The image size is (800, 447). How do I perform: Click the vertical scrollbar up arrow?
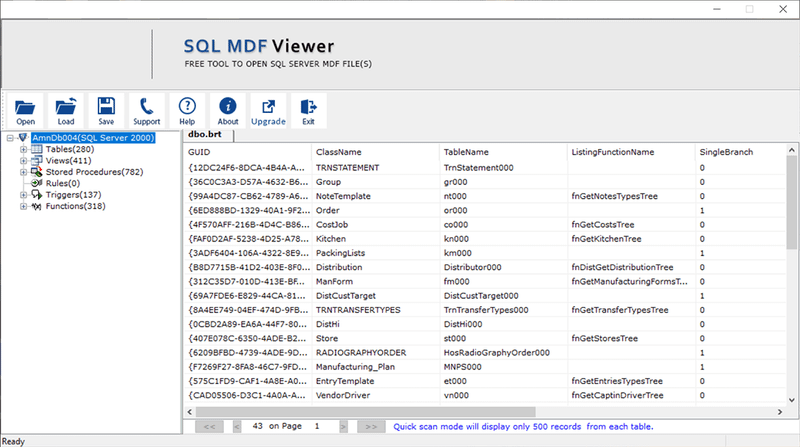pyautogui.click(x=791, y=150)
